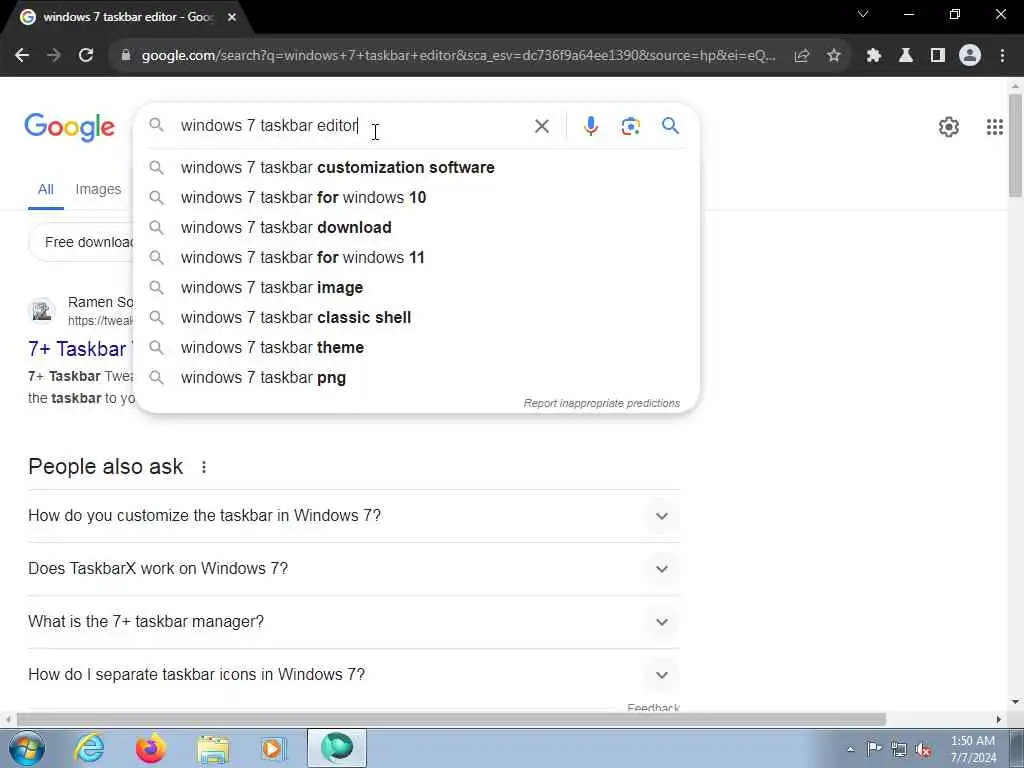Click the vertical page scrollbar thumb
The image size is (1024, 768).
tap(1016, 145)
